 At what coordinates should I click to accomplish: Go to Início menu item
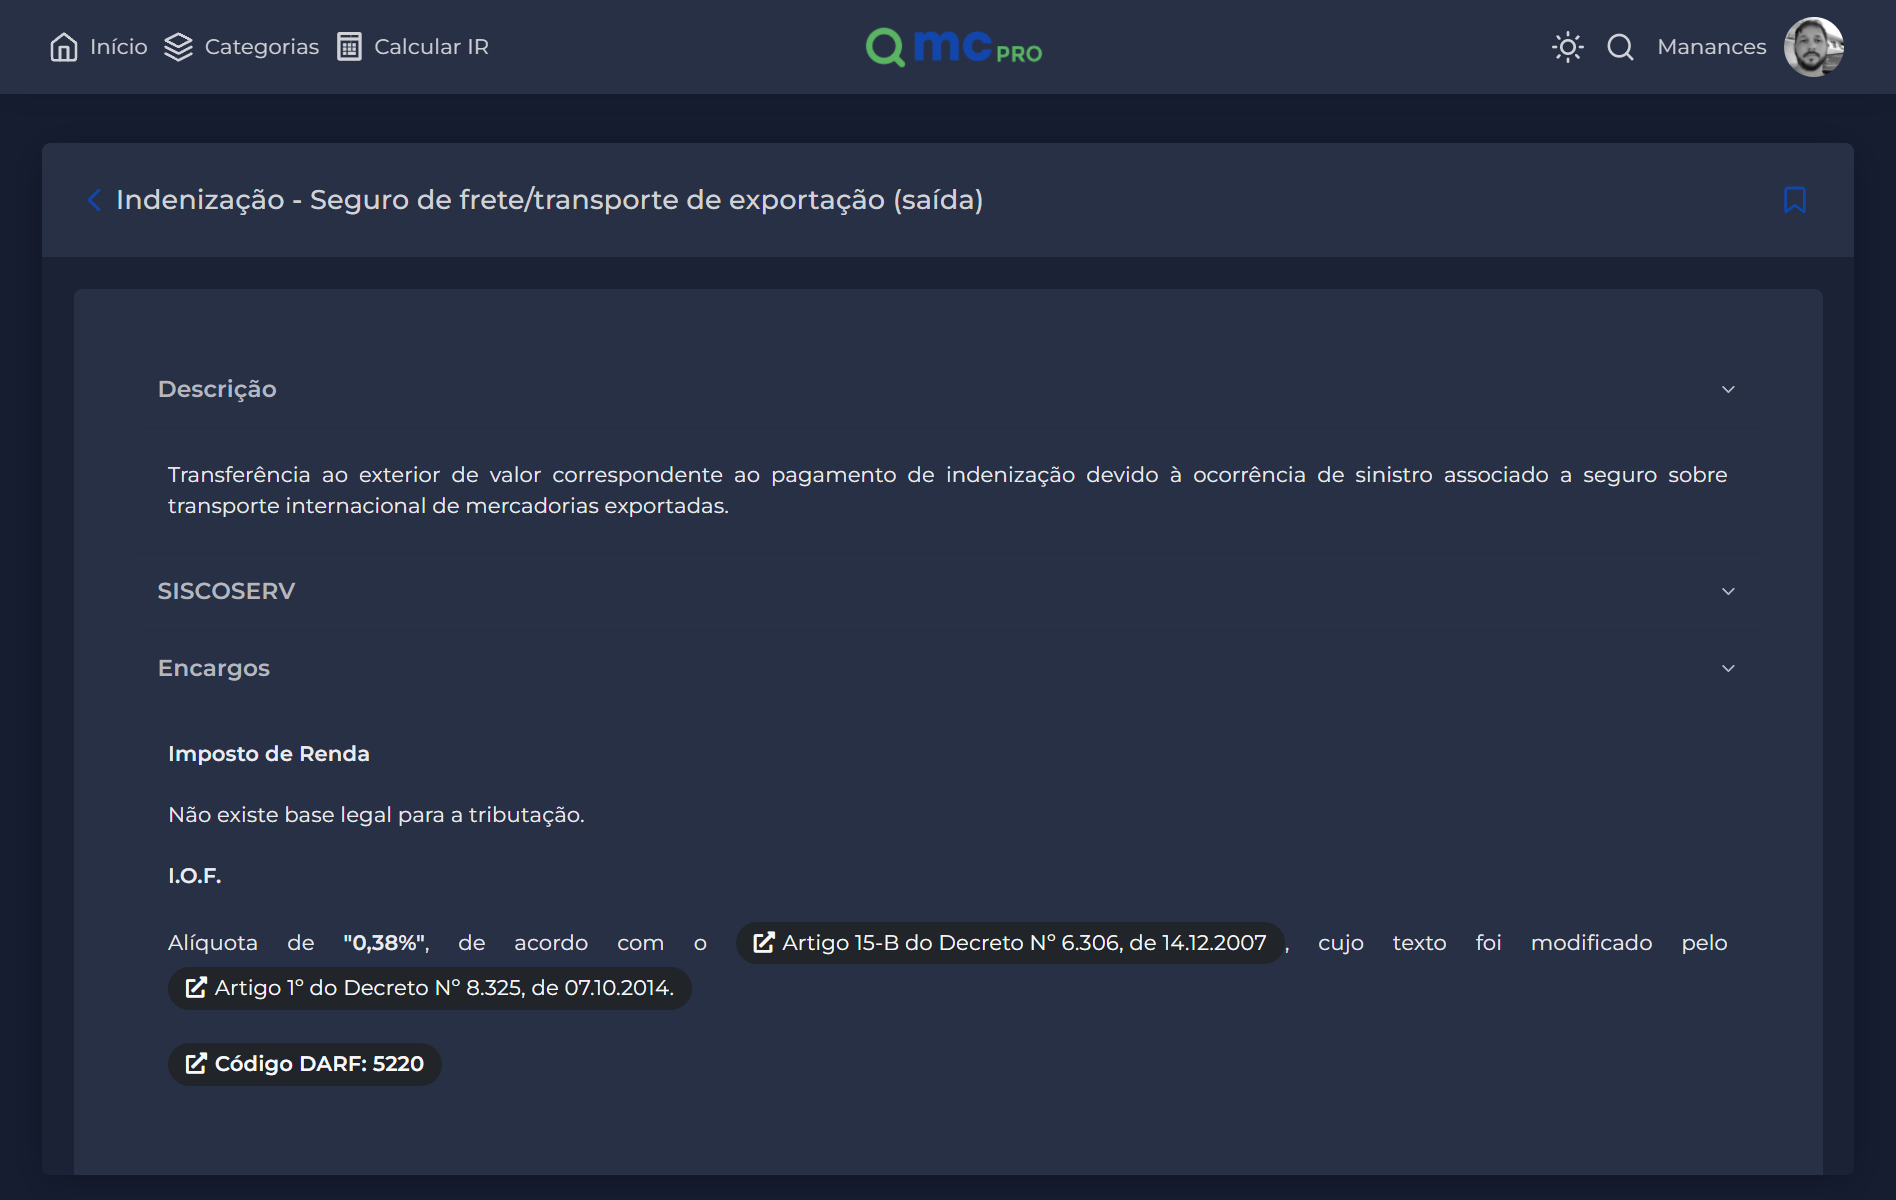pyautogui.click(x=118, y=47)
